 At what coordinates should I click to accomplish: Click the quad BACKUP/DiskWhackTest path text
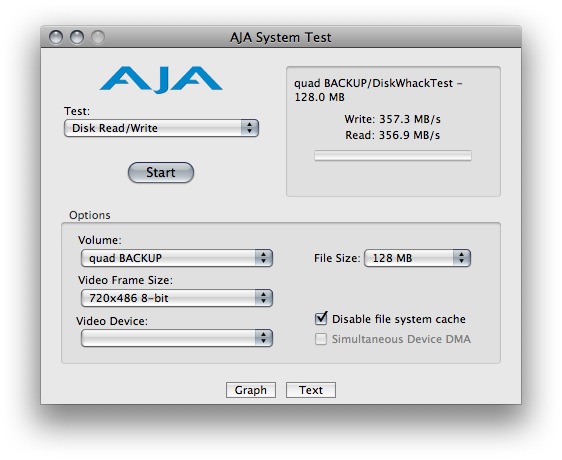click(x=378, y=90)
